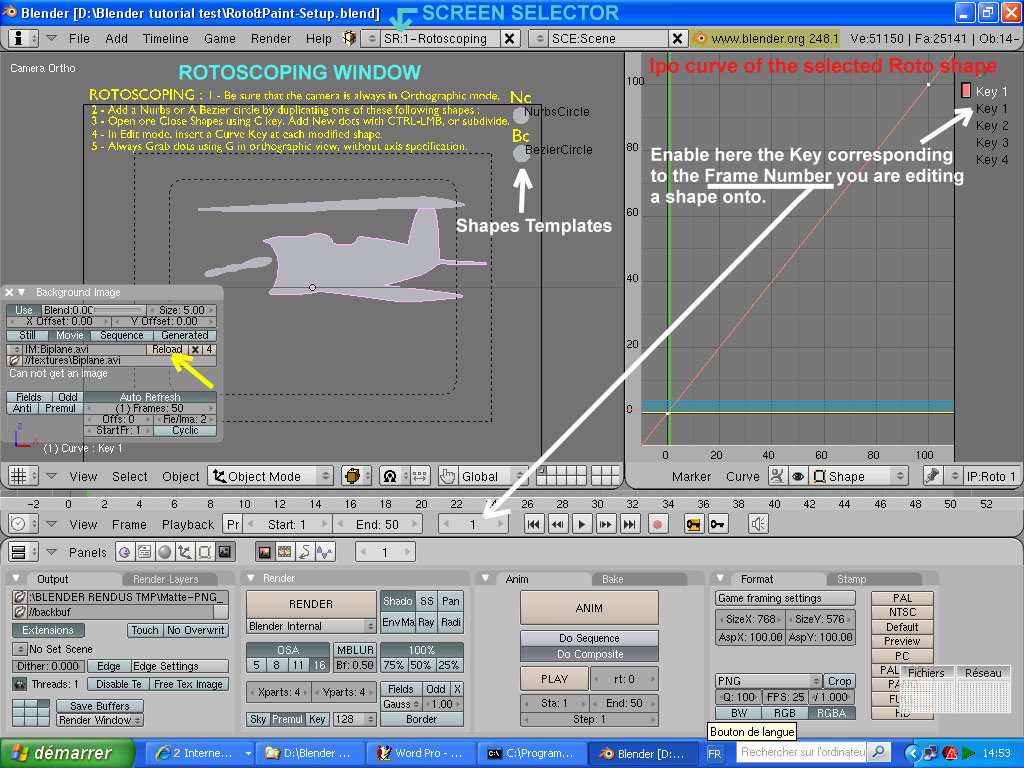Toggle the Shado render option
This screenshot has width=1024, height=768.
pos(397,601)
